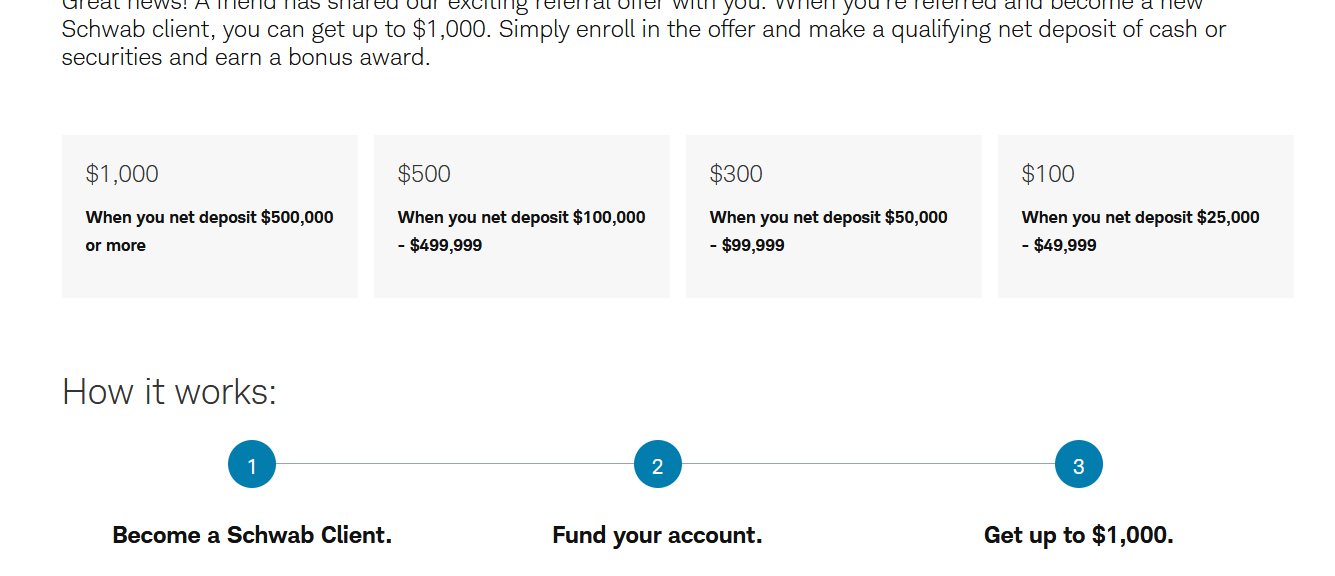Screen dimensions: 1335x576
Task: Click the step 3 circle icon
Action: pyautogui.click(x=1079, y=465)
